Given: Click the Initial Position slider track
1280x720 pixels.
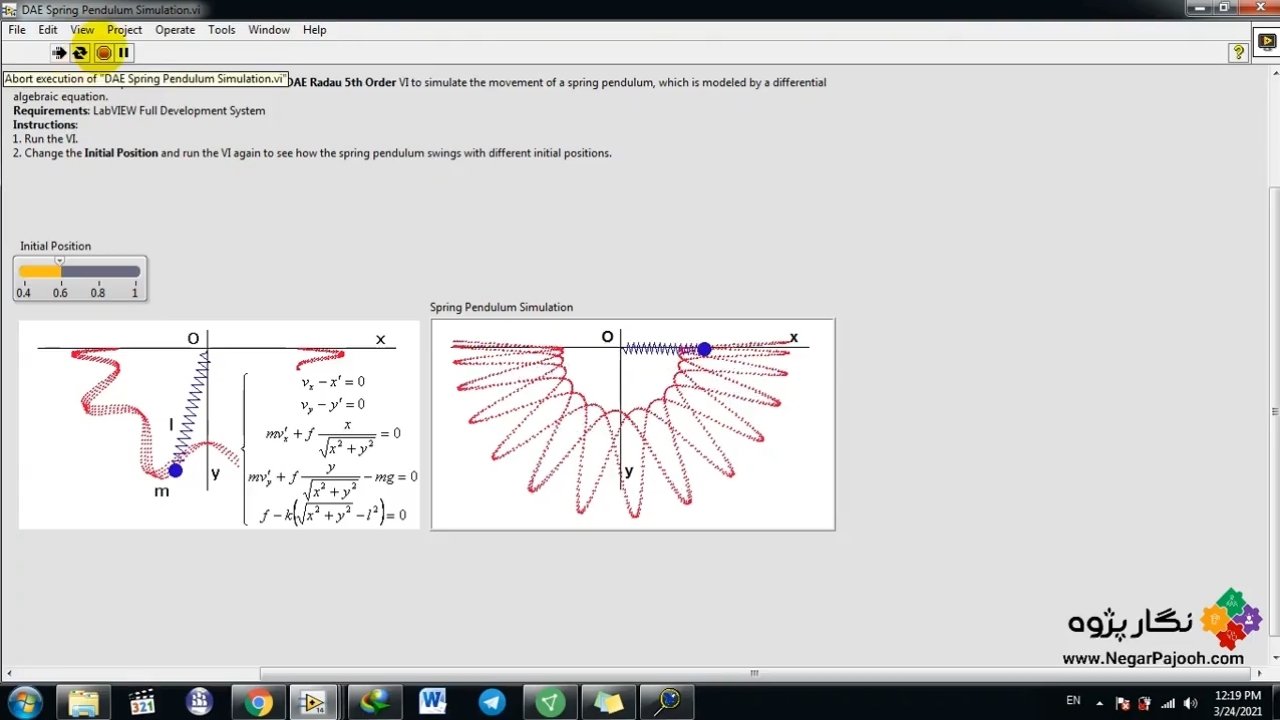Looking at the screenshot, I should (100, 271).
